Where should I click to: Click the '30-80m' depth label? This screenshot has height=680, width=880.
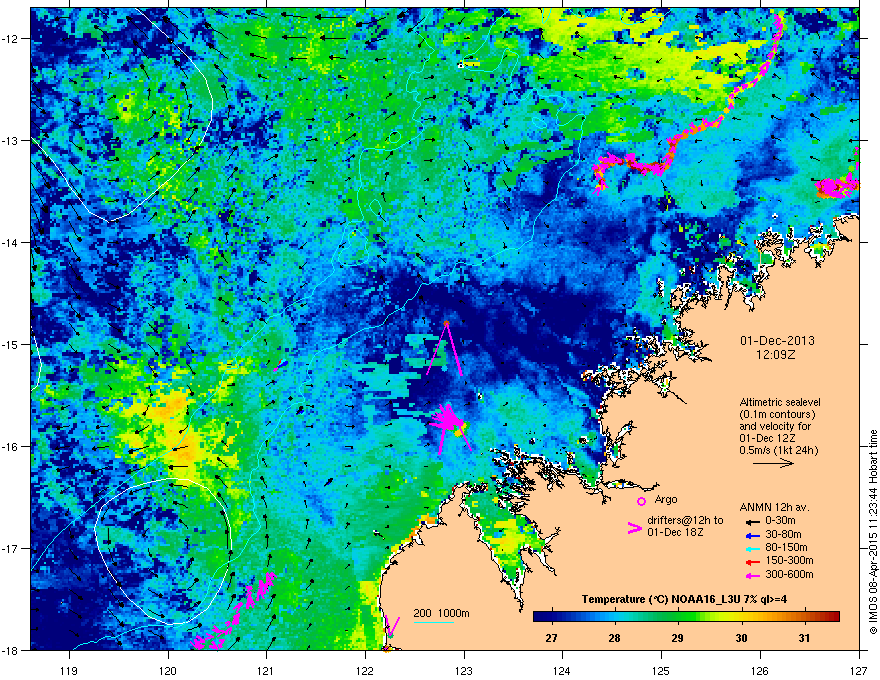pyautogui.click(x=783, y=534)
